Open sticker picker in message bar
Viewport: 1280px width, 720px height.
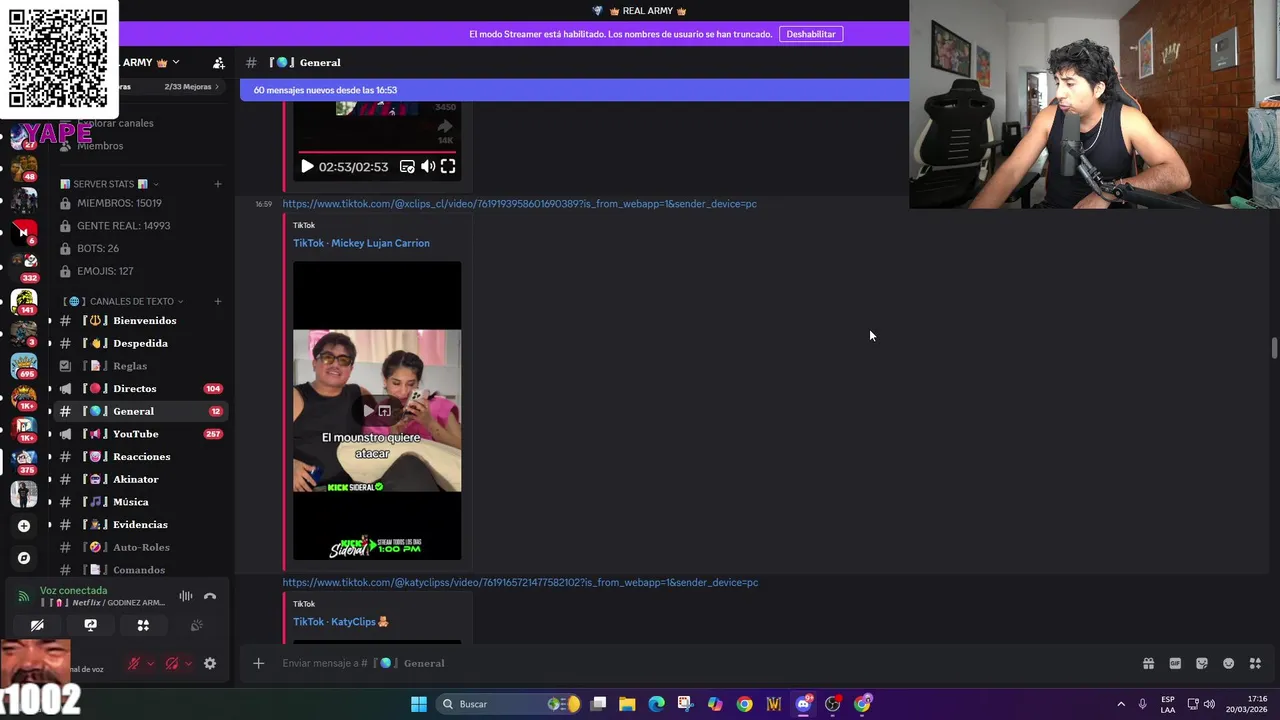1202,663
